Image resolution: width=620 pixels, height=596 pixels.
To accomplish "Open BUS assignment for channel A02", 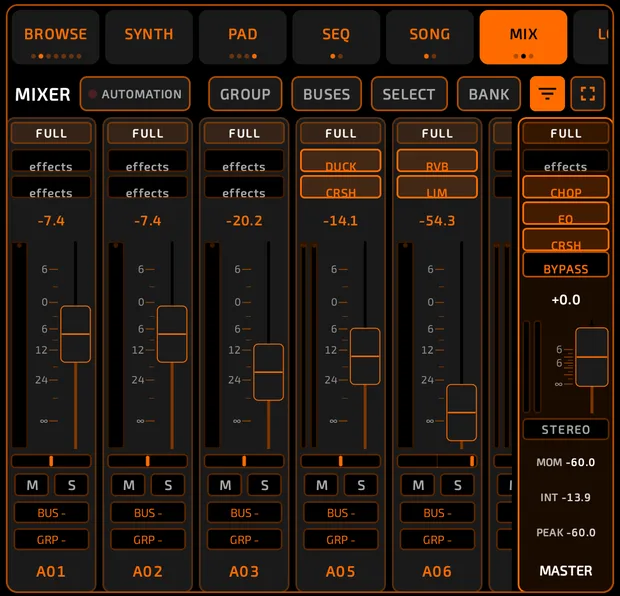I will (x=148, y=513).
